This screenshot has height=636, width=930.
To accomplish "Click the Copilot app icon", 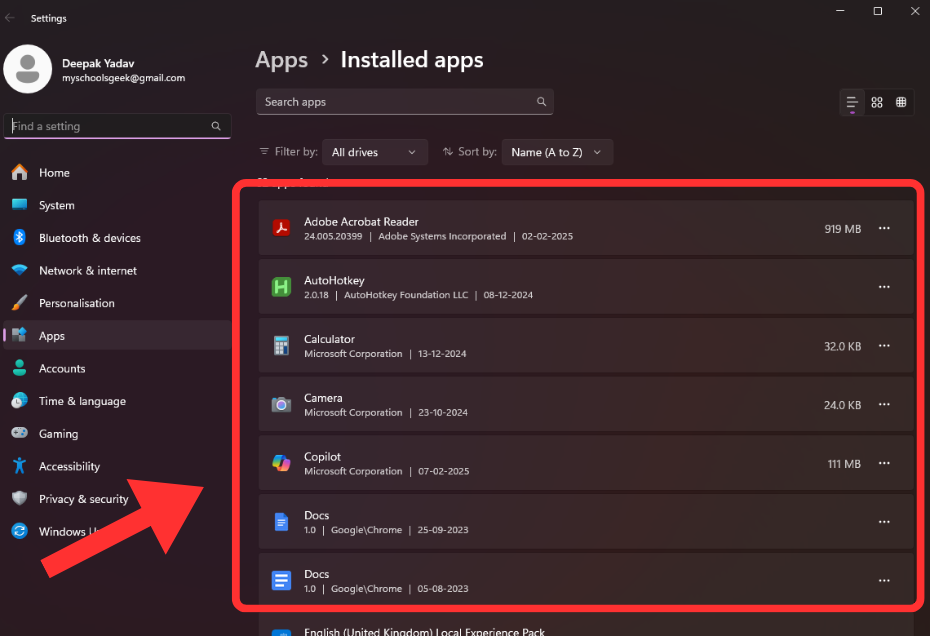I will coord(281,463).
